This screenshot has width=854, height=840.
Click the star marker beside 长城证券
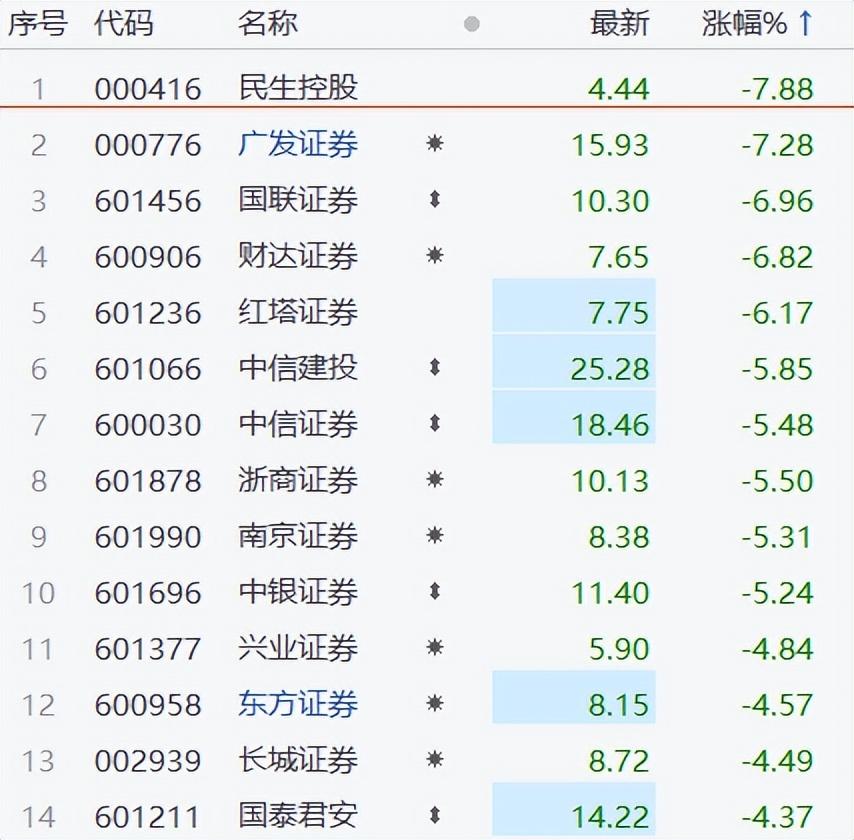point(435,759)
